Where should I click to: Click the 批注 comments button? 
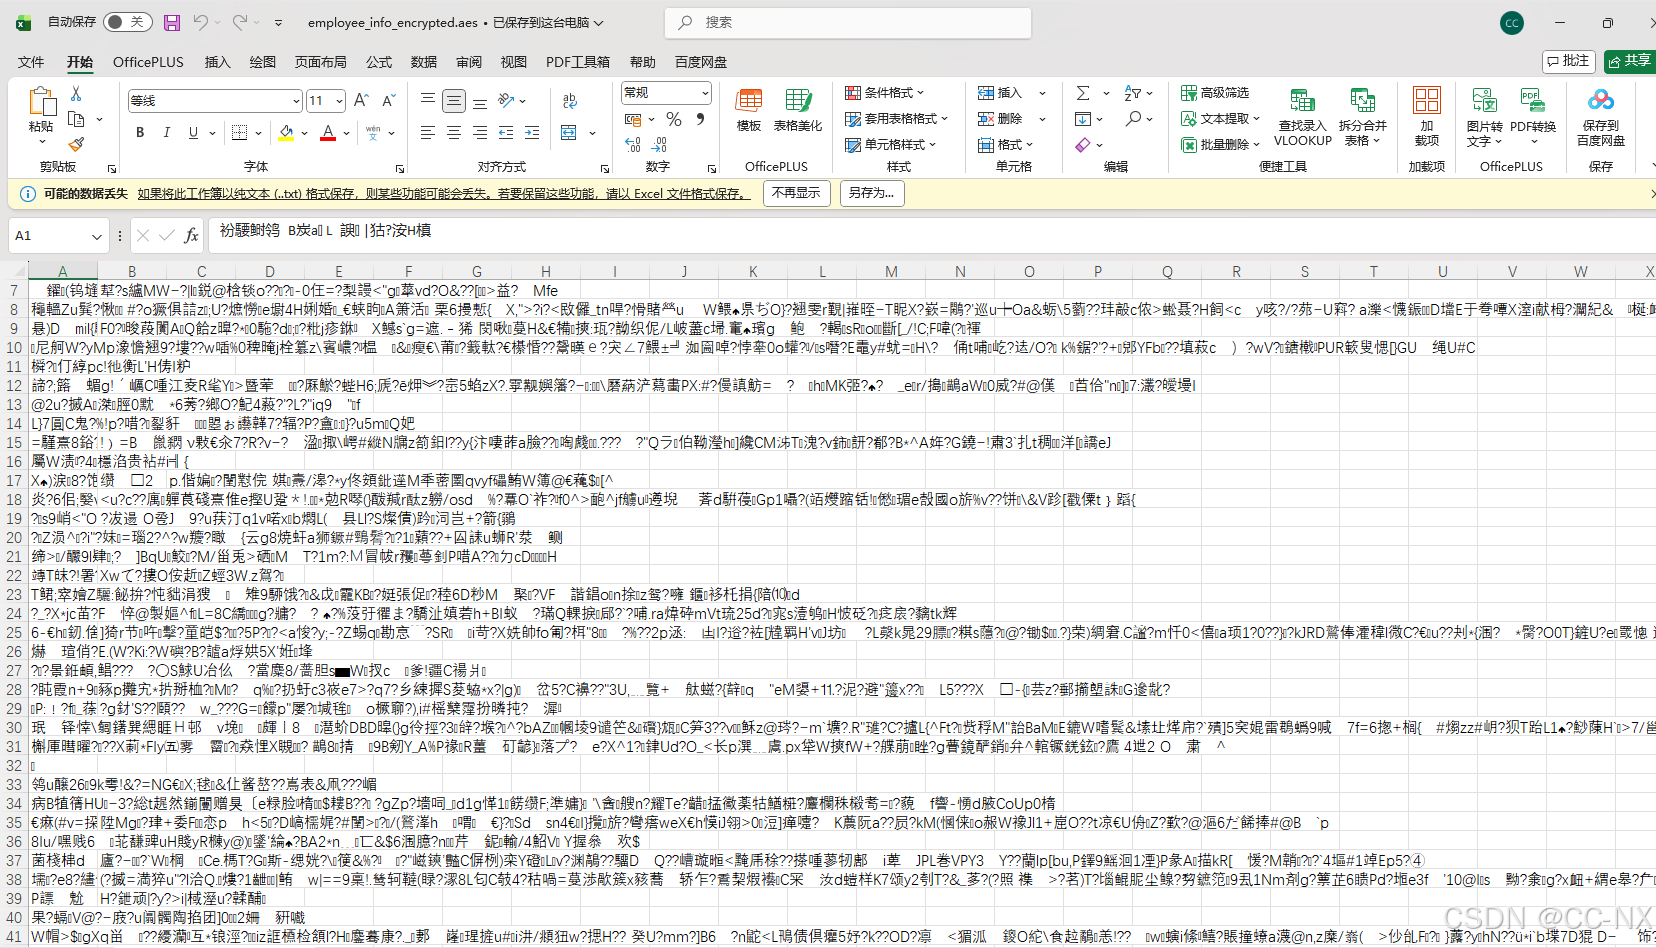click(x=1568, y=61)
